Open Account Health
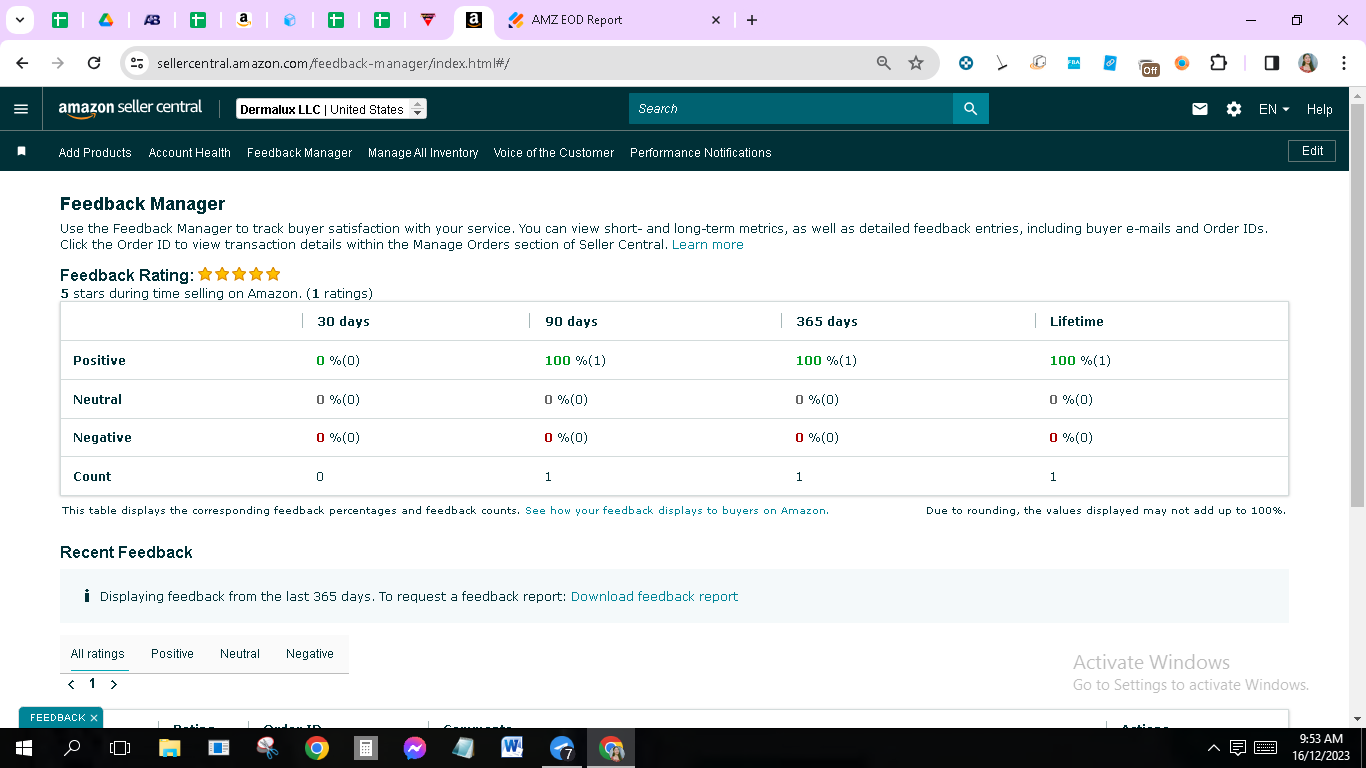The image size is (1366, 768). [x=189, y=153]
